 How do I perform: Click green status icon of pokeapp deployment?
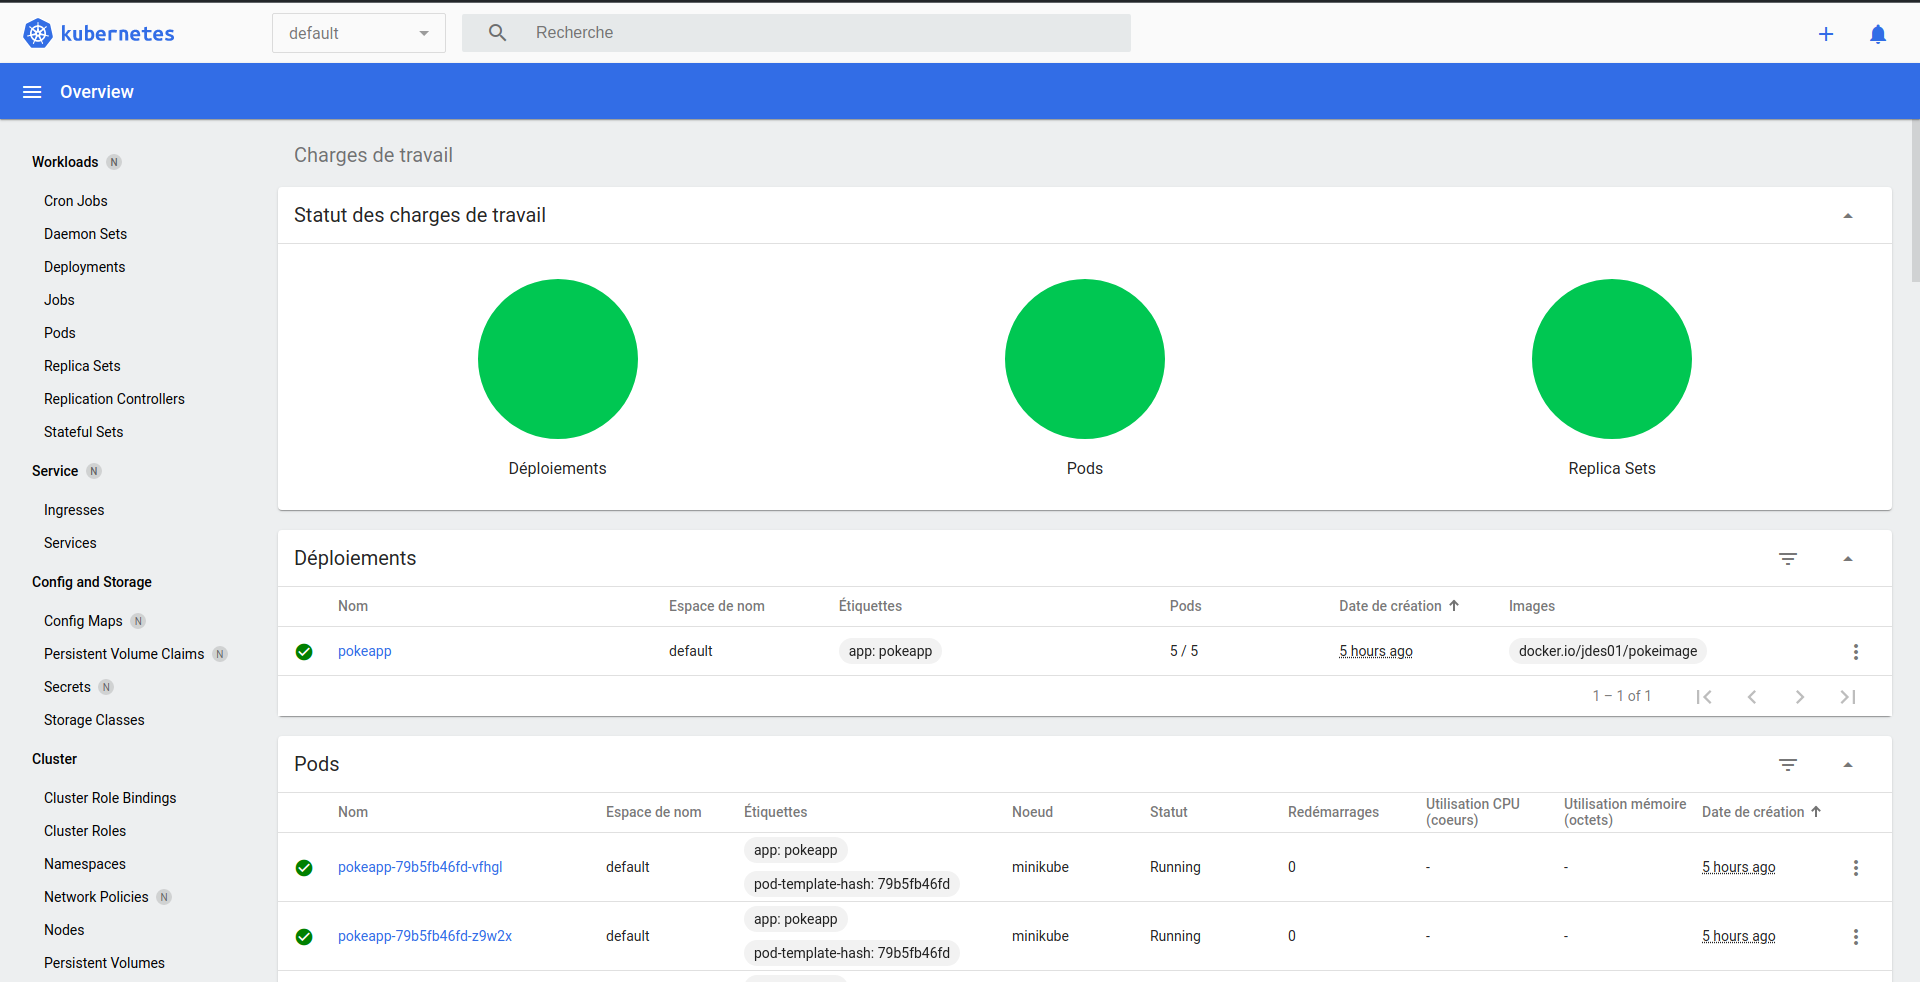tap(304, 652)
